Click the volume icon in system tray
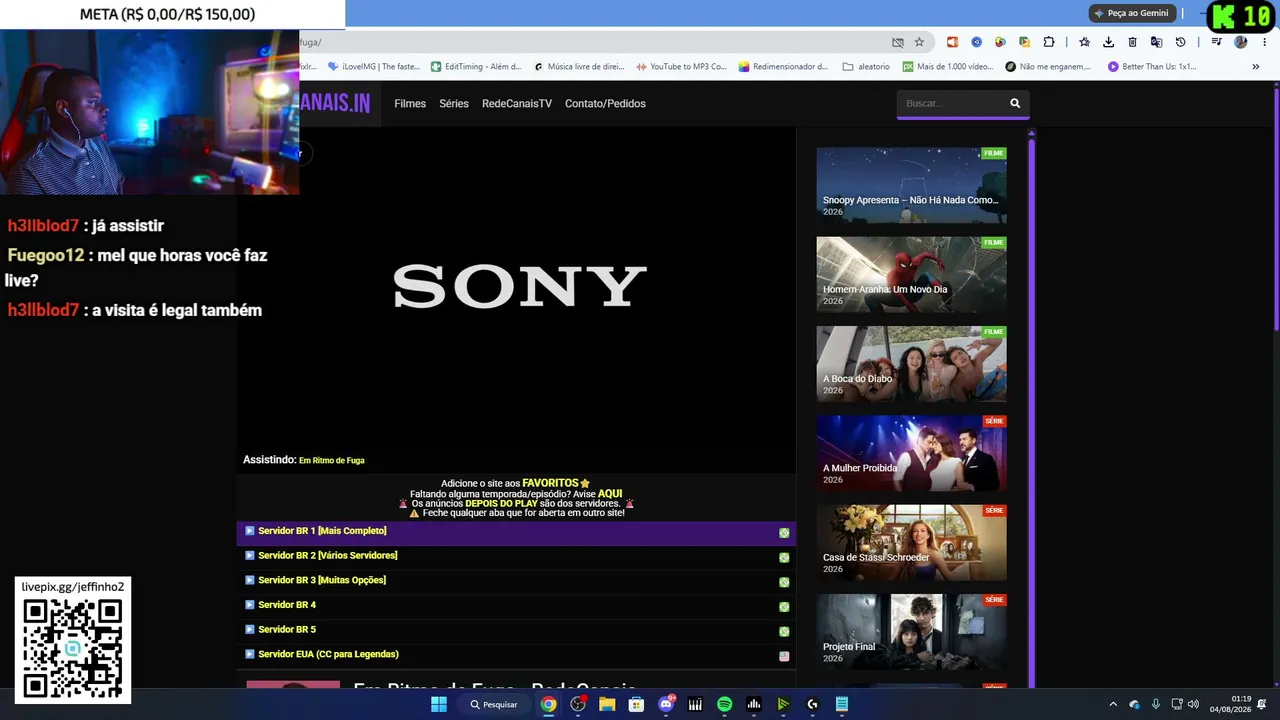 pos(1193,704)
